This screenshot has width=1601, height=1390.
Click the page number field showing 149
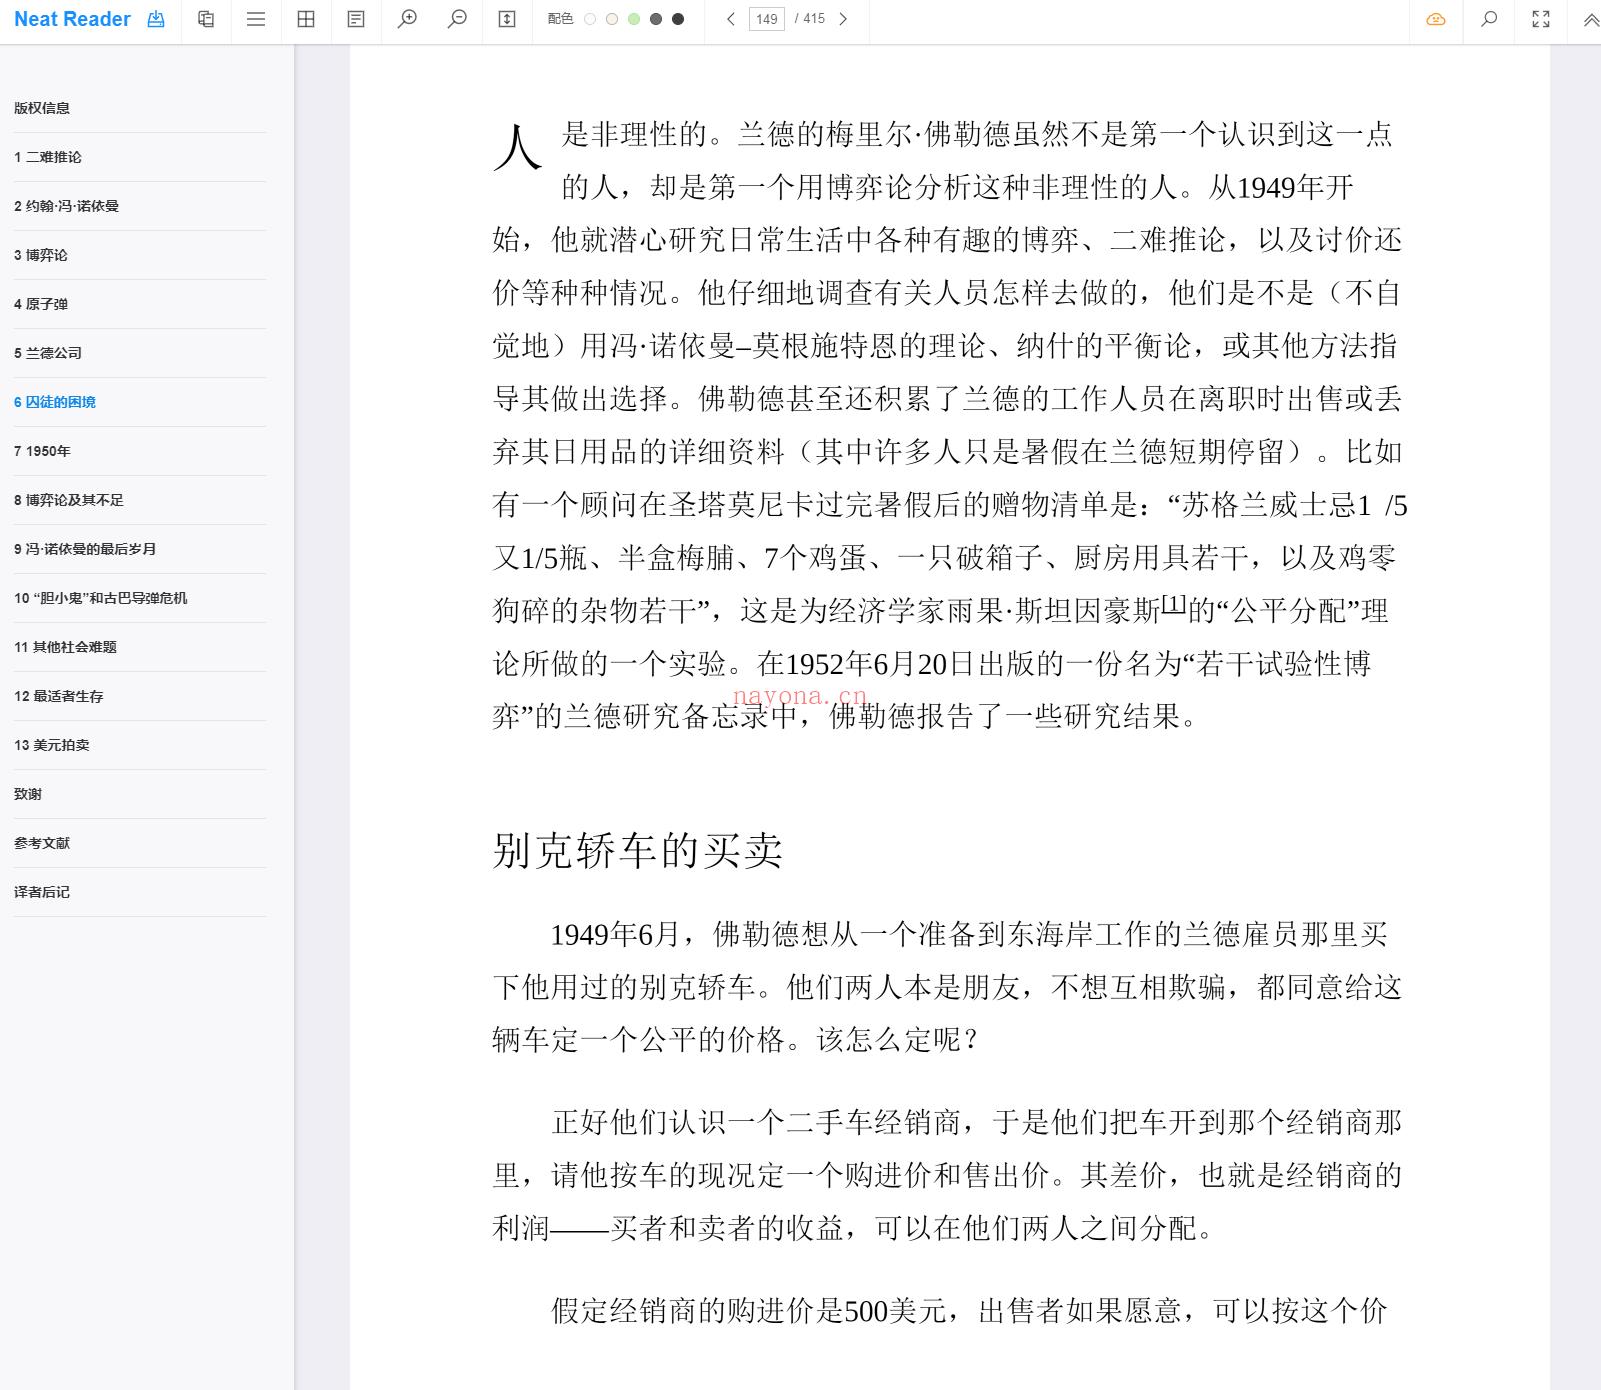pyautogui.click(x=767, y=19)
